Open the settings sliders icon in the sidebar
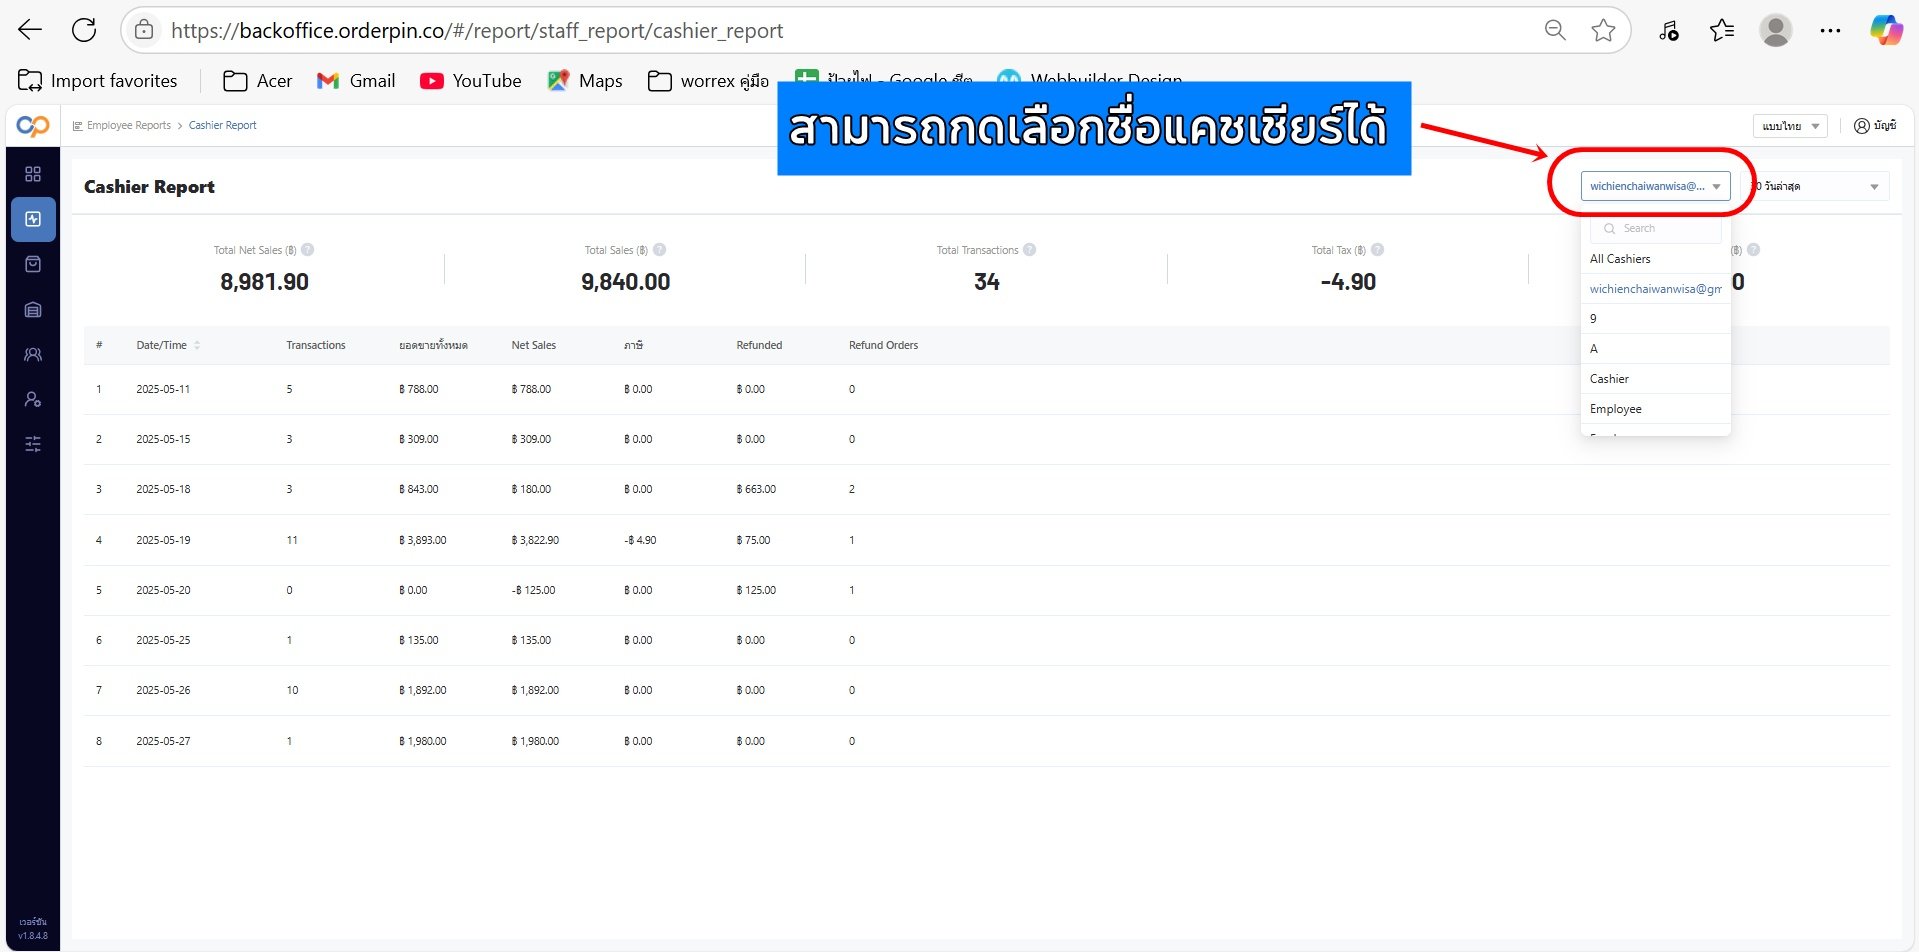Viewport: 1919px width, 952px height. coord(33,444)
